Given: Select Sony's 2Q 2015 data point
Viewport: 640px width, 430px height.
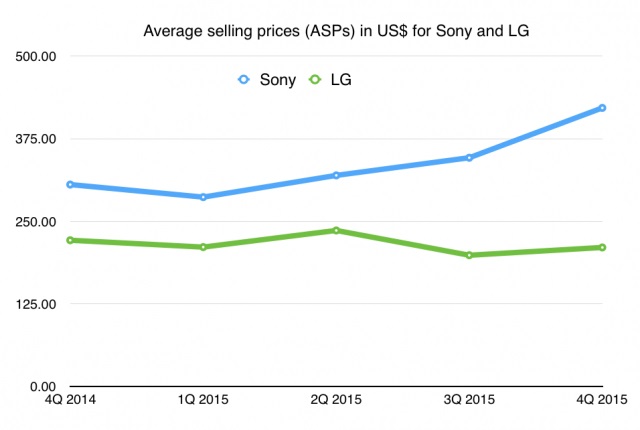Looking at the screenshot, I should coord(336,175).
